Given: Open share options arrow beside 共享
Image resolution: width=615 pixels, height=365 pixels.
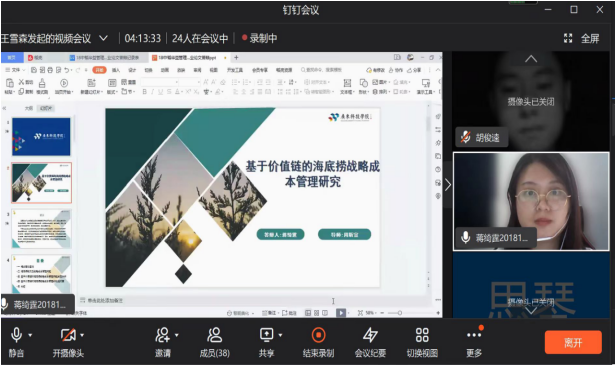Looking at the screenshot, I should 280,335.
